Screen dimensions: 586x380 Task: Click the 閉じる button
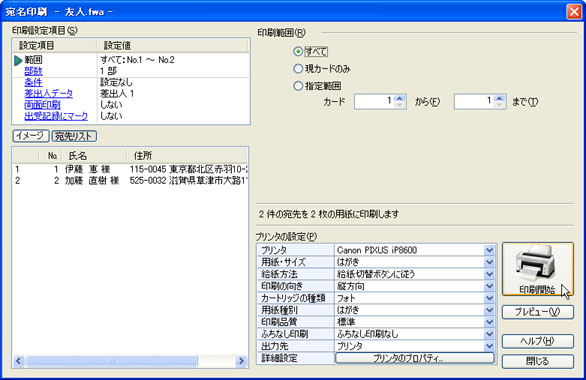pyautogui.click(x=537, y=361)
